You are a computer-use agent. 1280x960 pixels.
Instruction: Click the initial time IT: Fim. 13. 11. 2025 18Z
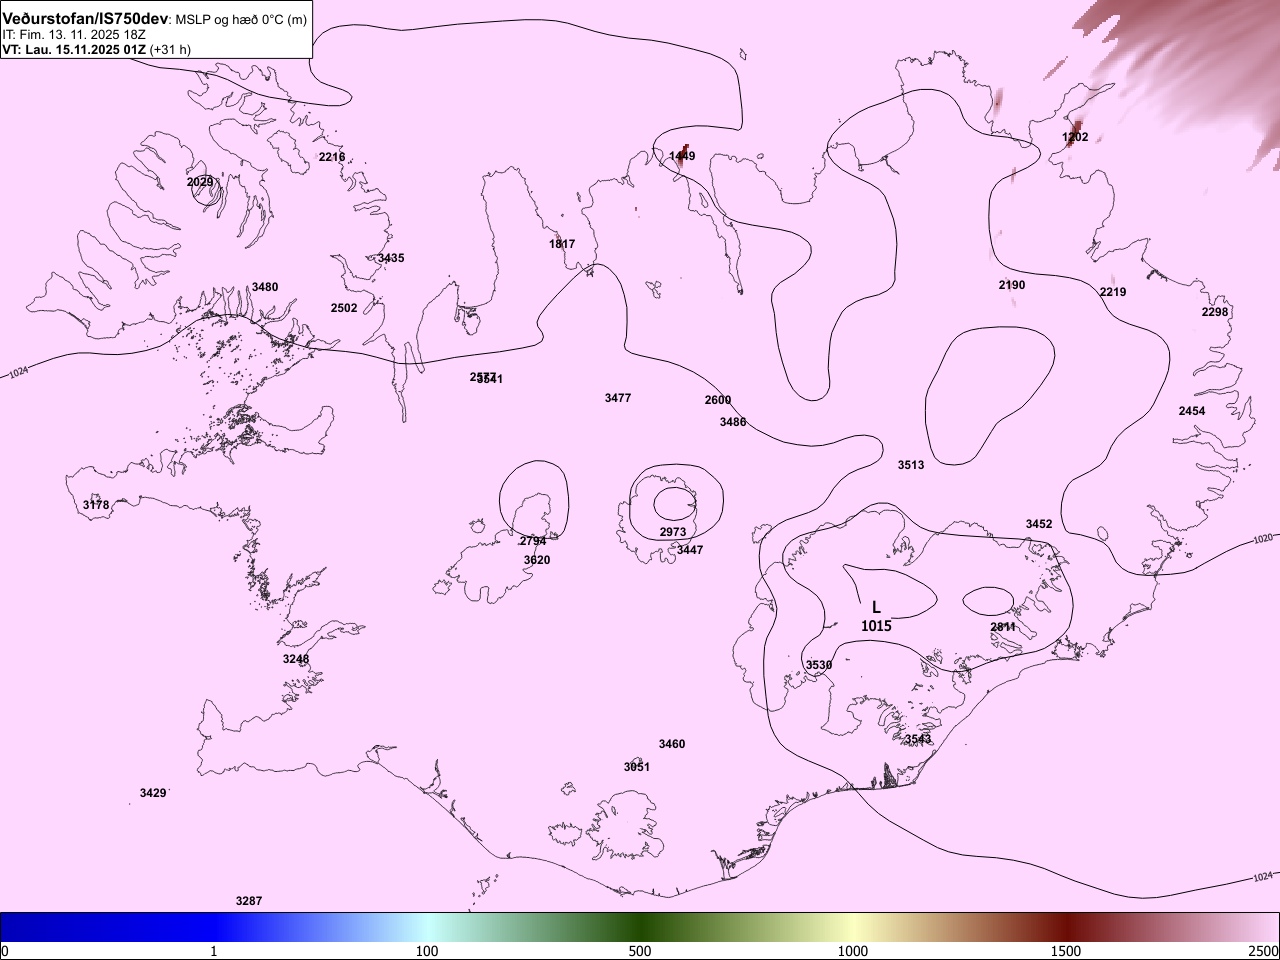pos(74,34)
